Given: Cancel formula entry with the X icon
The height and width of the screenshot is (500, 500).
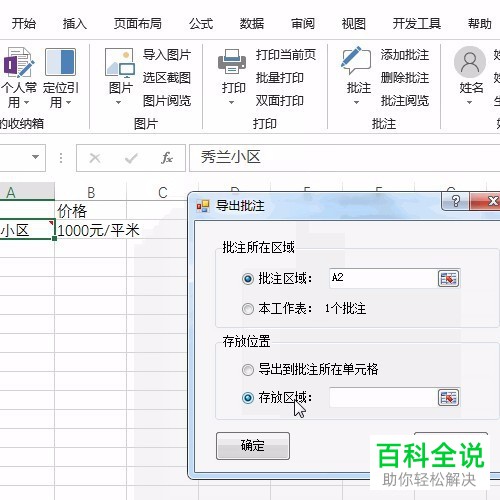Looking at the screenshot, I should 95,158.
